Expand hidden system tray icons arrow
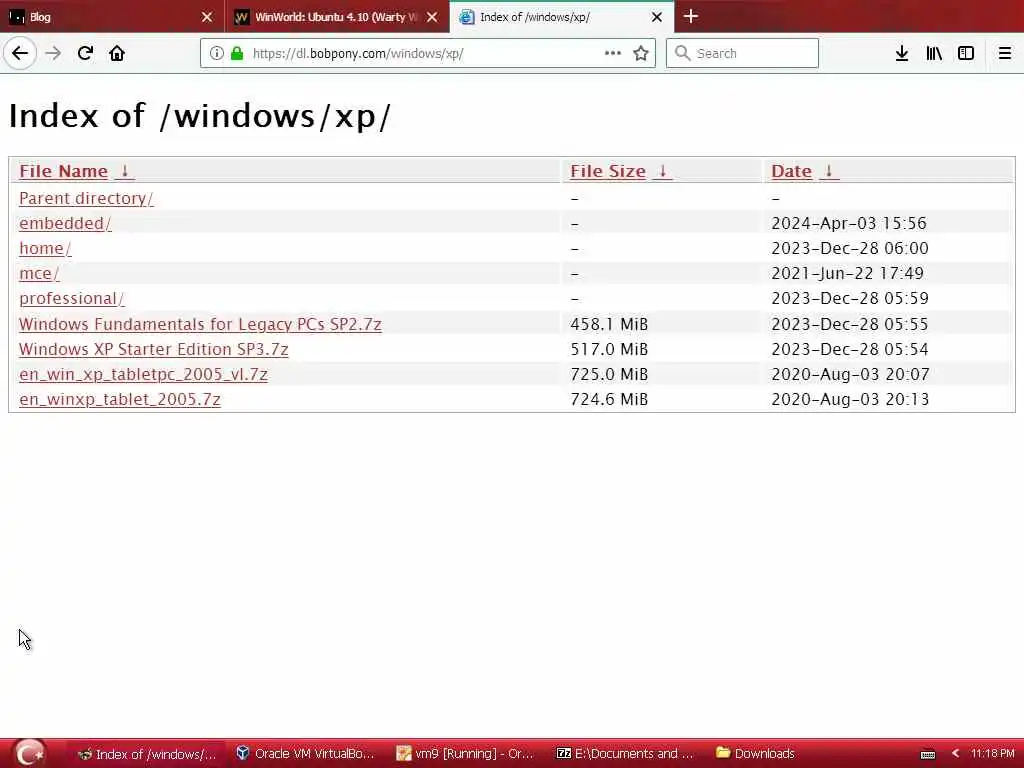The height and width of the screenshot is (768, 1024). click(955, 754)
